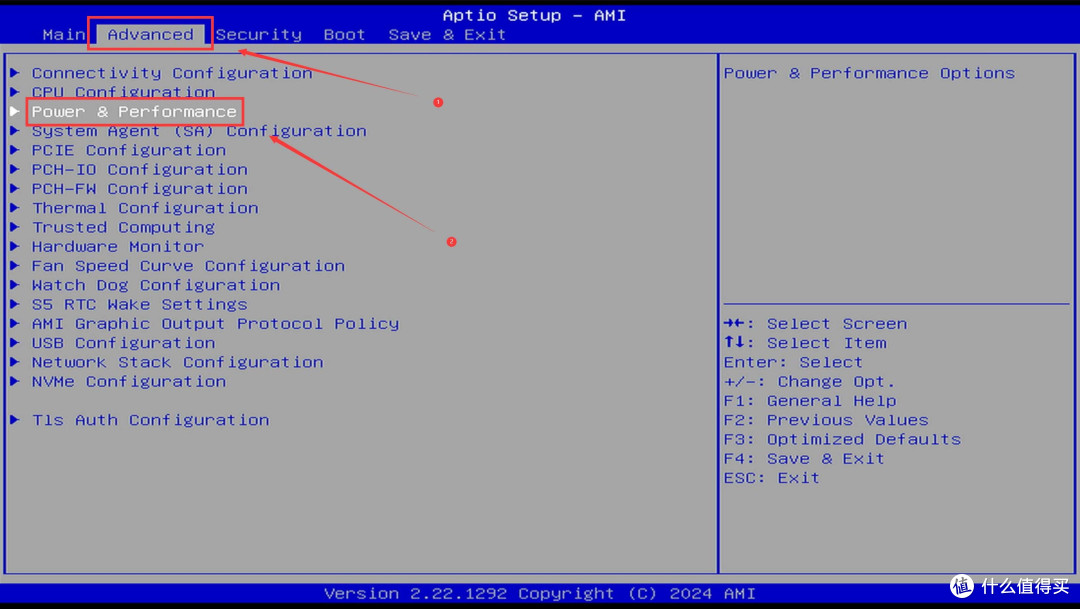Viewport: 1080px width, 609px height.
Task: Open Connectivity Configuration submenu
Action: pos(171,73)
